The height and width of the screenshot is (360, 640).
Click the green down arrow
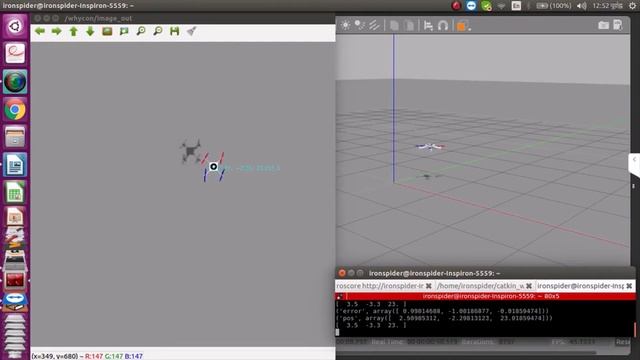pyautogui.click(x=90, y=31)
